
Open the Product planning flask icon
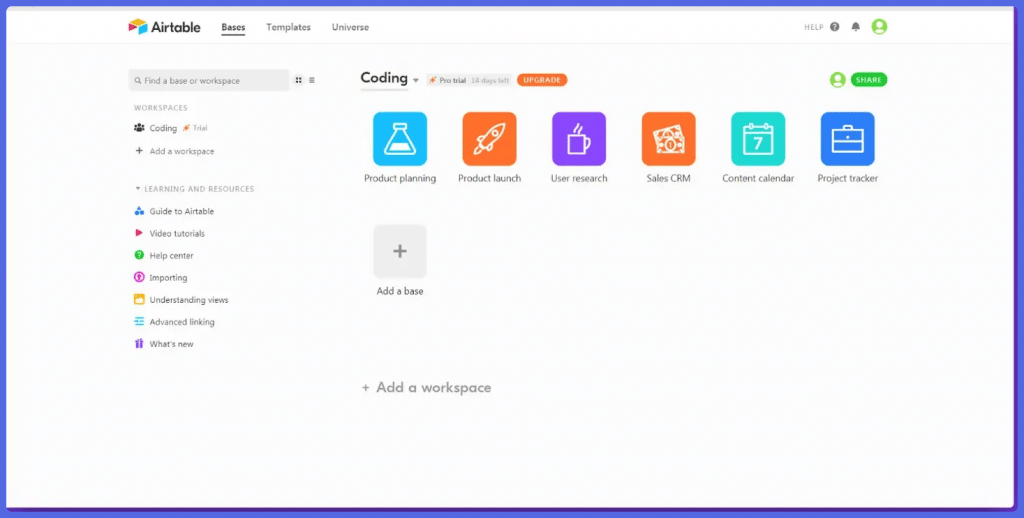tap(400, 138)
